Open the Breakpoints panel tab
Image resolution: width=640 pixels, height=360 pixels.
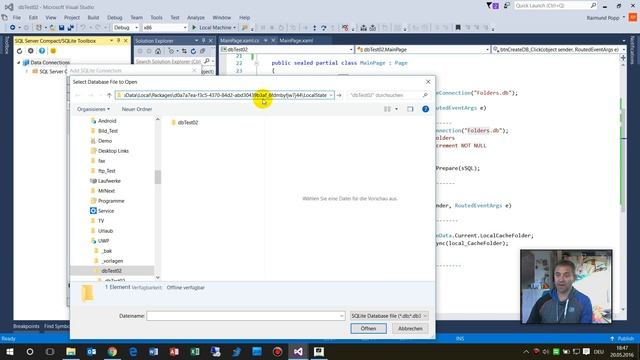click(26, 326)
